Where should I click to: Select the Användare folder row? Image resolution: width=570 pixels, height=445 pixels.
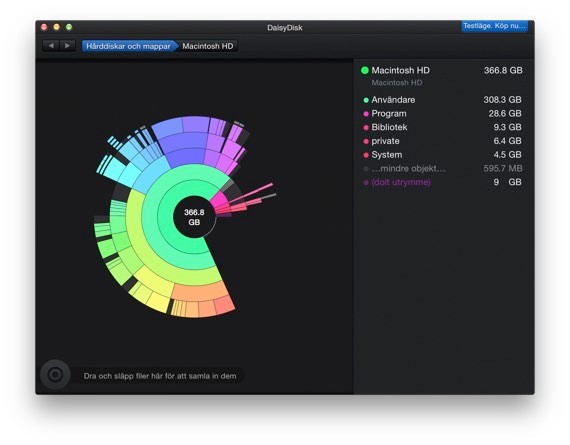tap(442, 100)
